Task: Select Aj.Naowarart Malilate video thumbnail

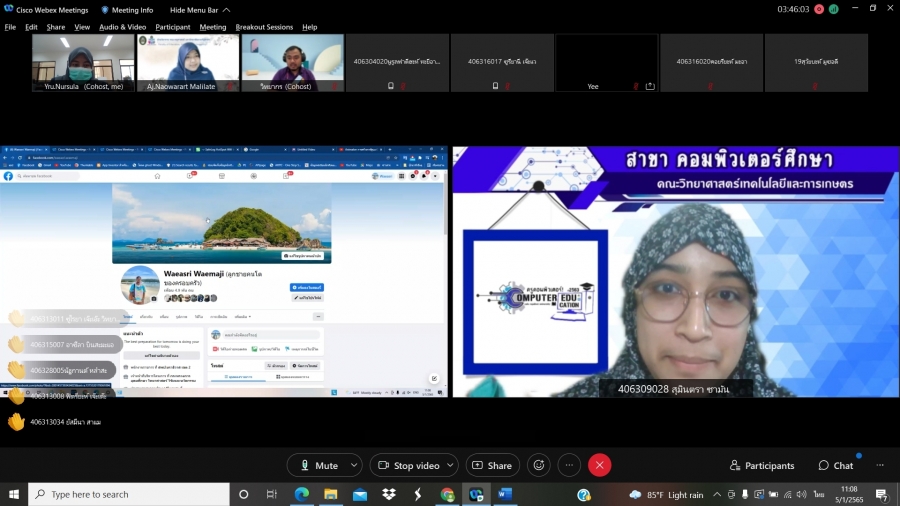Action: [188, 62]
